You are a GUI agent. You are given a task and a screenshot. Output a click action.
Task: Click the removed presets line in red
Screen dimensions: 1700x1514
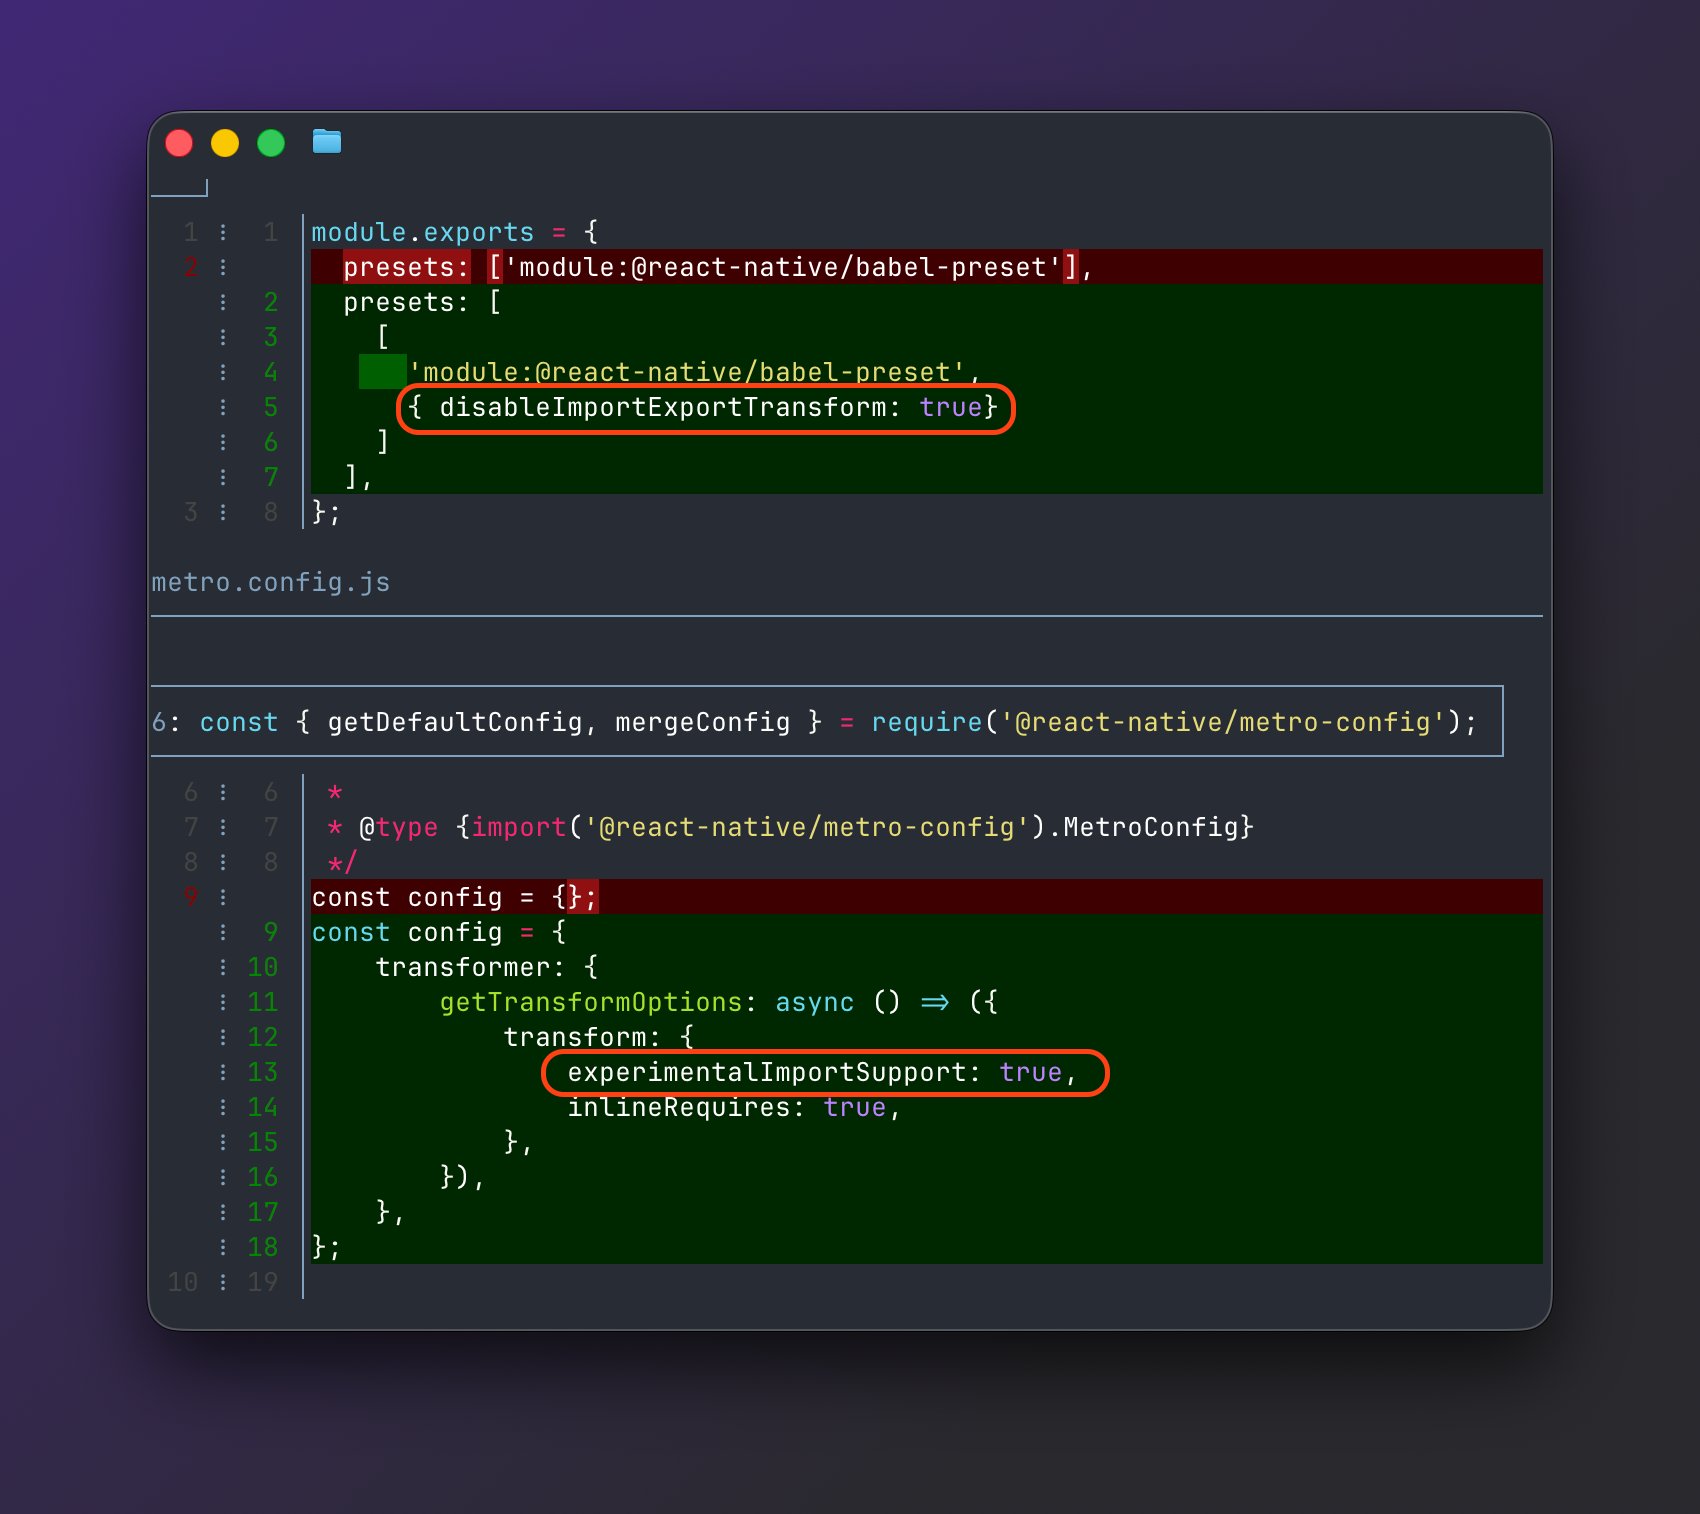point(926,267)
